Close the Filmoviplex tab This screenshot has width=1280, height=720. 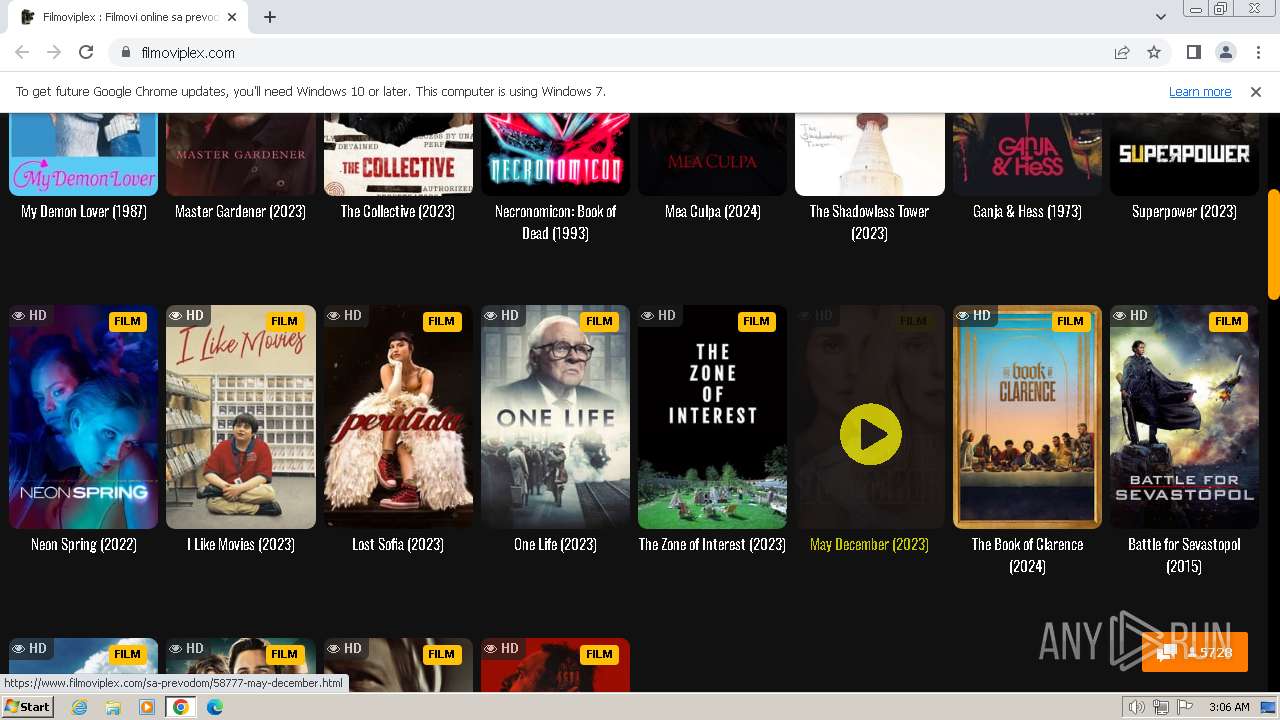pos(232,17)
